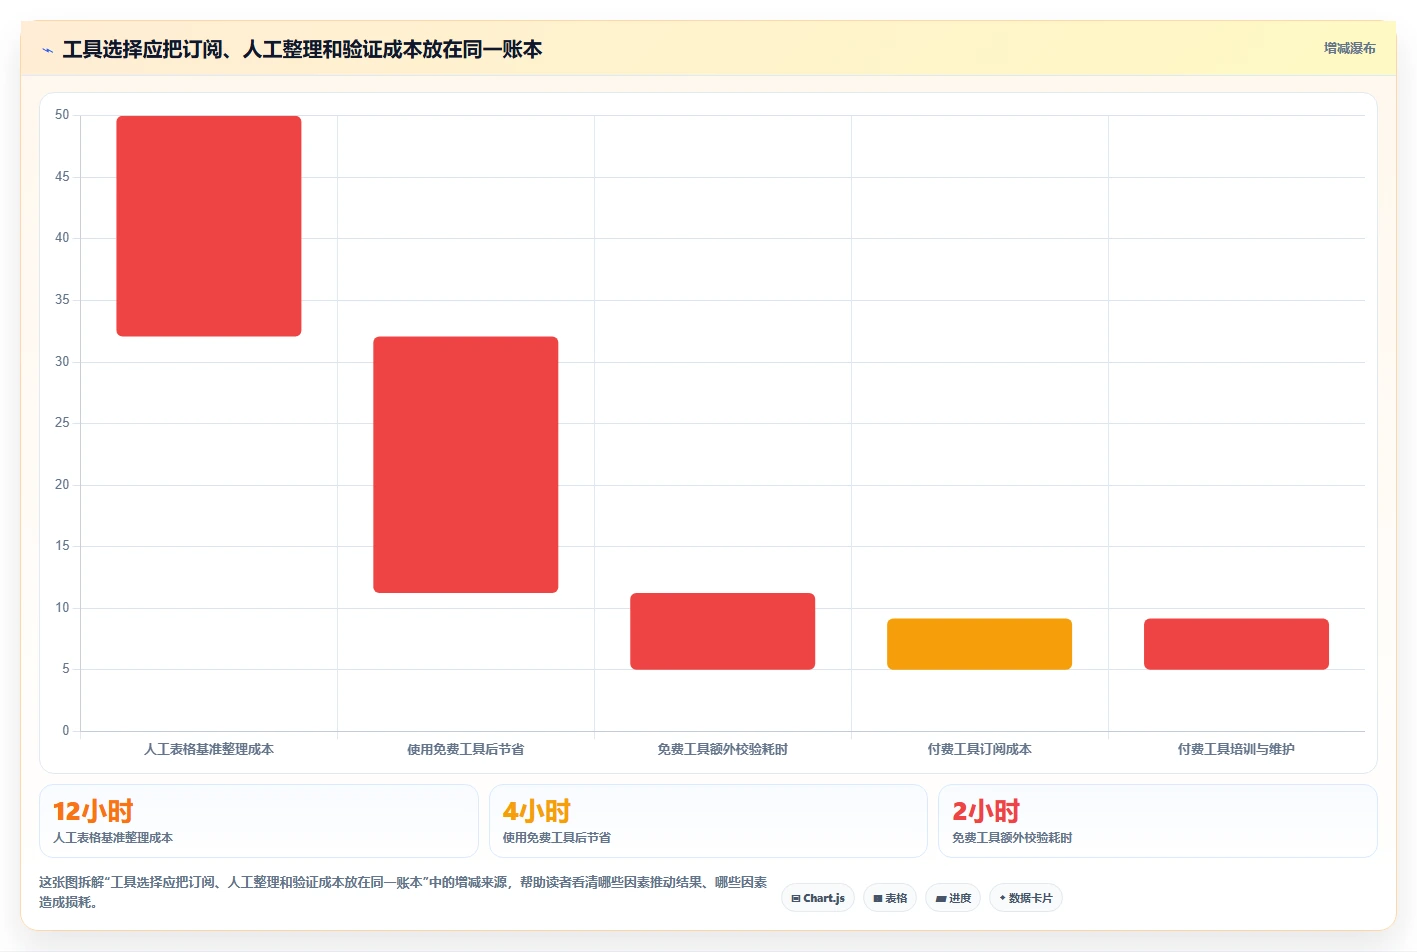Click the 增减瀑布 label in header
The height and width of the screenshot is (952, 1417).
point(1349,48)
